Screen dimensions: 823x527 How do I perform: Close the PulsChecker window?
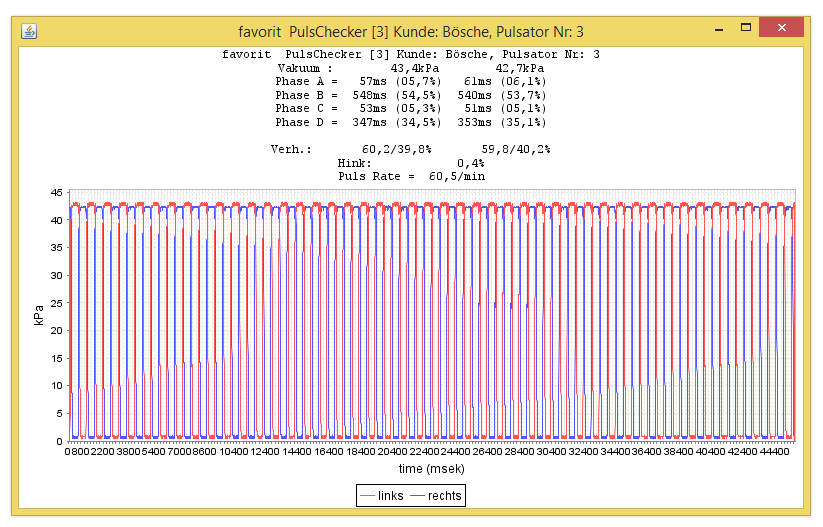[x=782, y=27]
